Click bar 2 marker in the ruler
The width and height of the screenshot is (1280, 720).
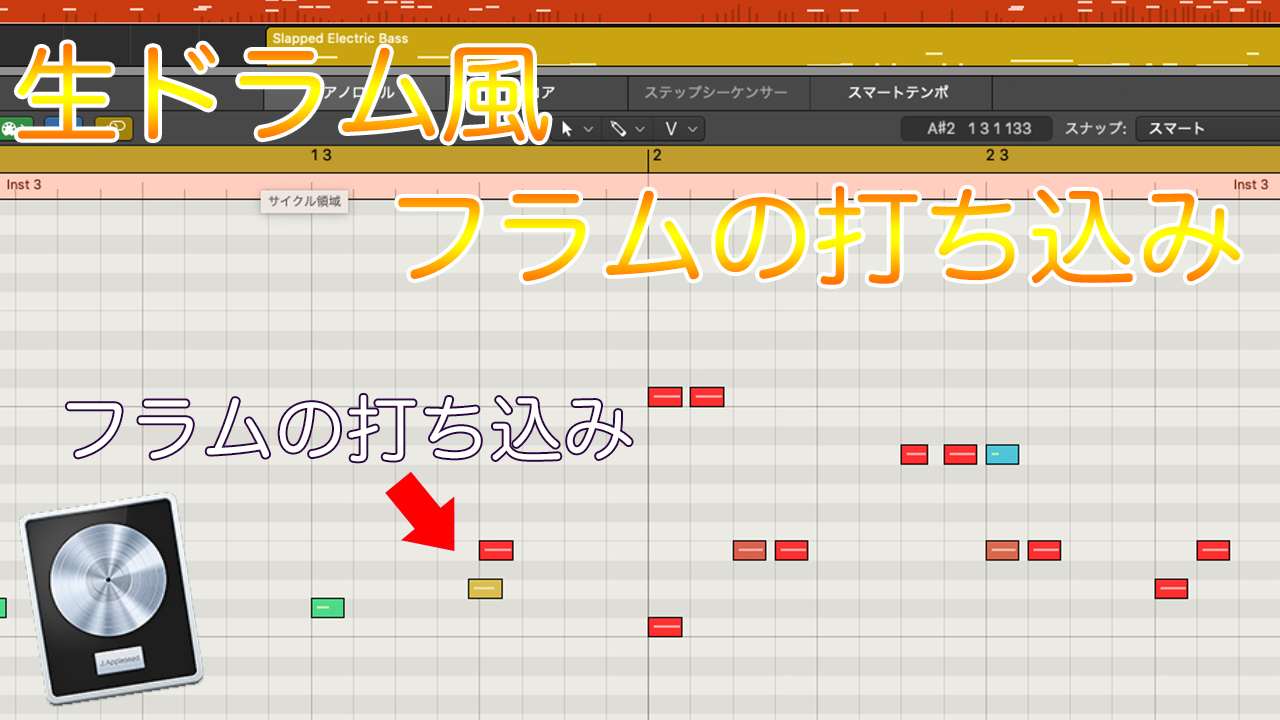pyautogui.click(x=656, y=155)
